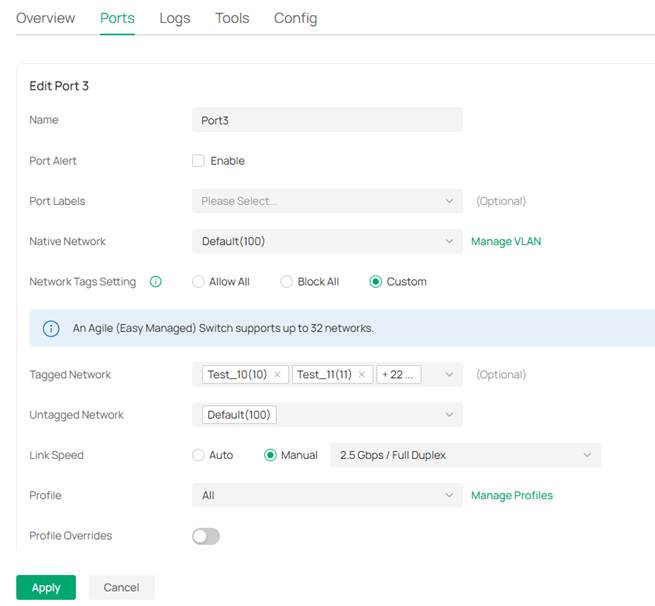Choose the Block All radio option
This screenshot has width=655, height=606.
coord(286,282)
